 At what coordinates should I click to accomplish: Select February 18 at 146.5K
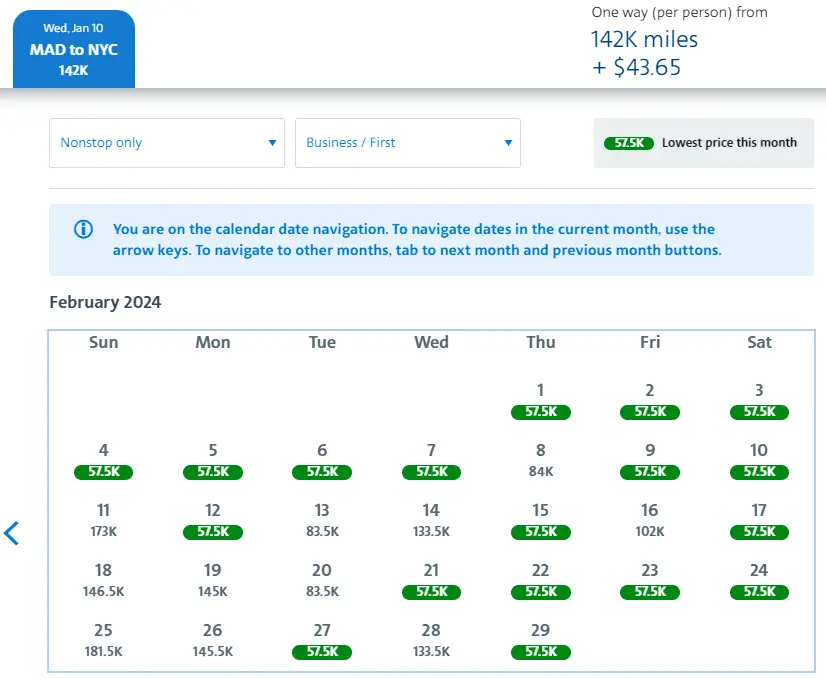103,580
